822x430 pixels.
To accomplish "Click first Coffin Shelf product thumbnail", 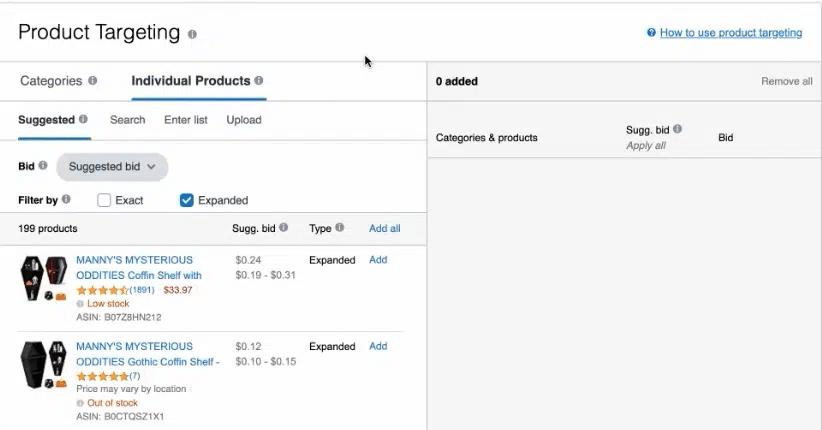I will click(x=44, y=277).
